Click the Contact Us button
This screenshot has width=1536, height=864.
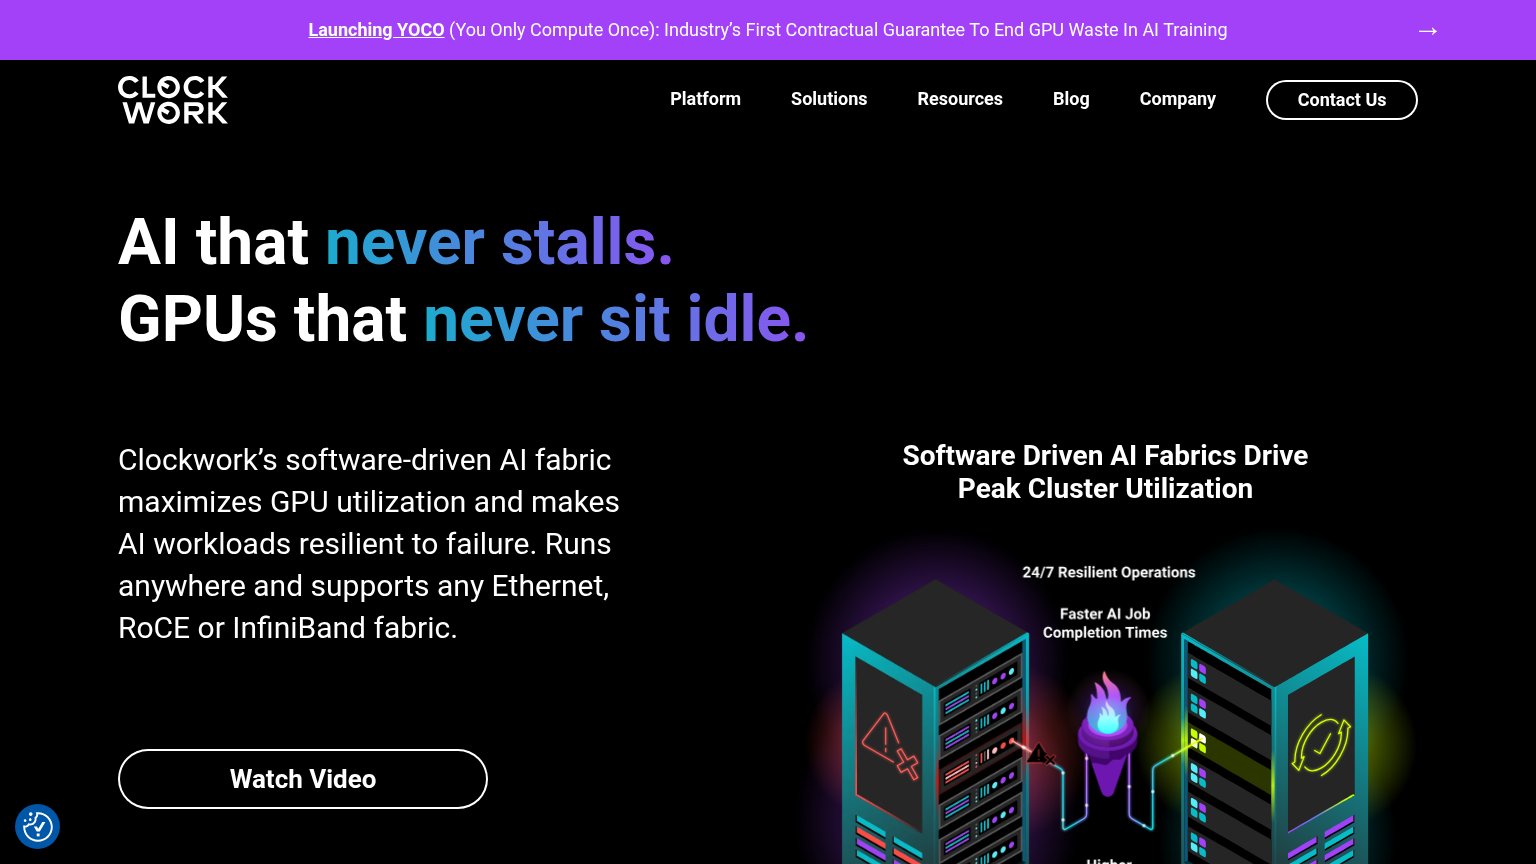[x=1342, y=100]
